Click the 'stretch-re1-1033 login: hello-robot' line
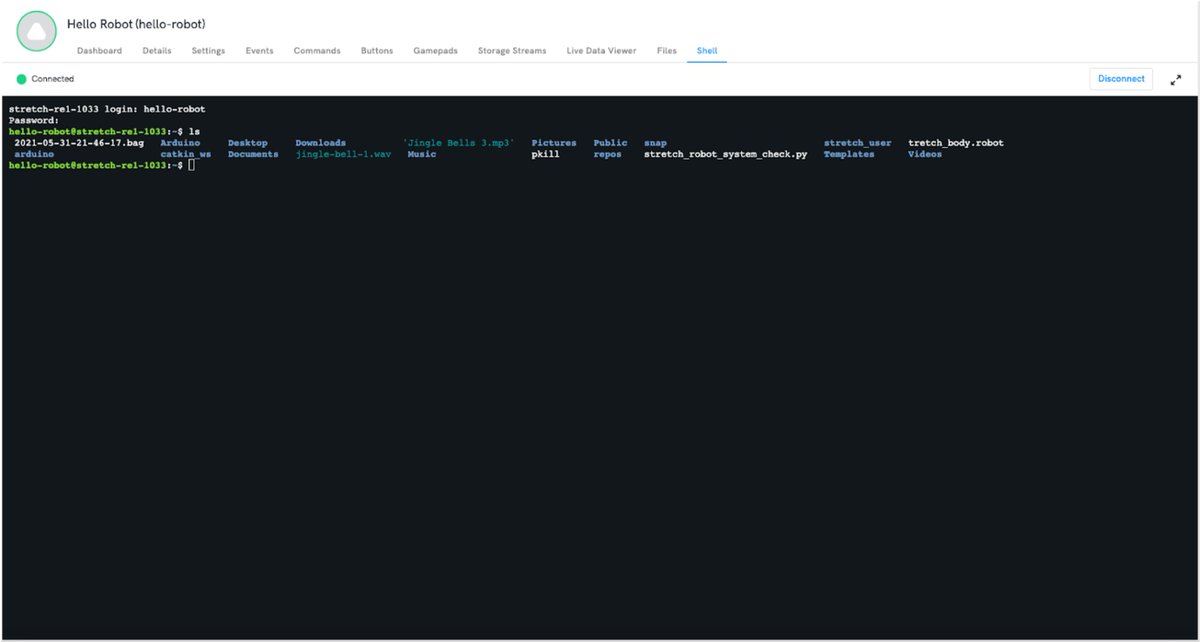This screenshot has width=1200, height=642. [x=107, y=108]
